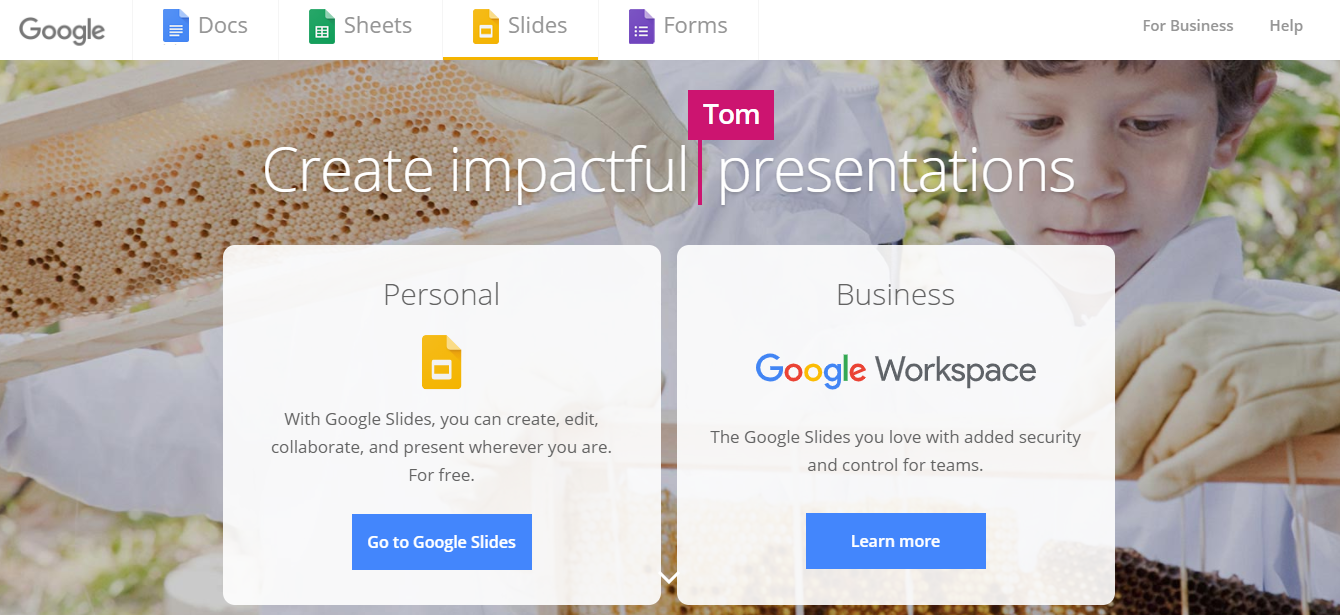The image size is (1340, 615).
Task: Click the yellow Slides icon in navigation
Action: click(486, 26)
